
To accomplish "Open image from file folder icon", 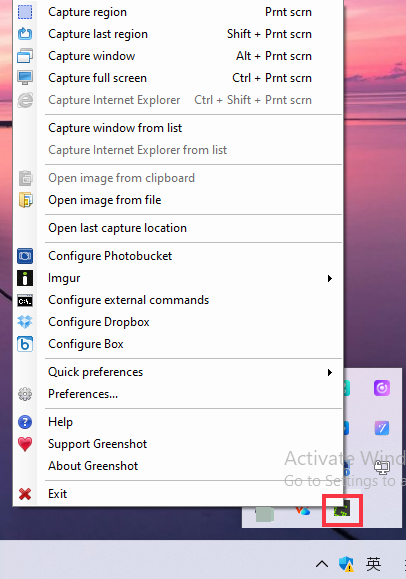I will click(x=25, y=200).
